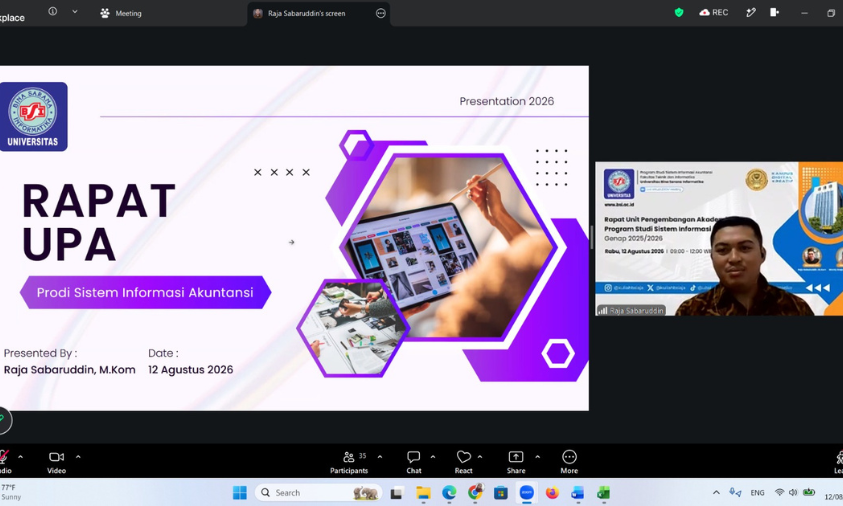
Task: Open the 77°F Sunny weather widget
Action: pyautogui.click(x=11, y=492)
